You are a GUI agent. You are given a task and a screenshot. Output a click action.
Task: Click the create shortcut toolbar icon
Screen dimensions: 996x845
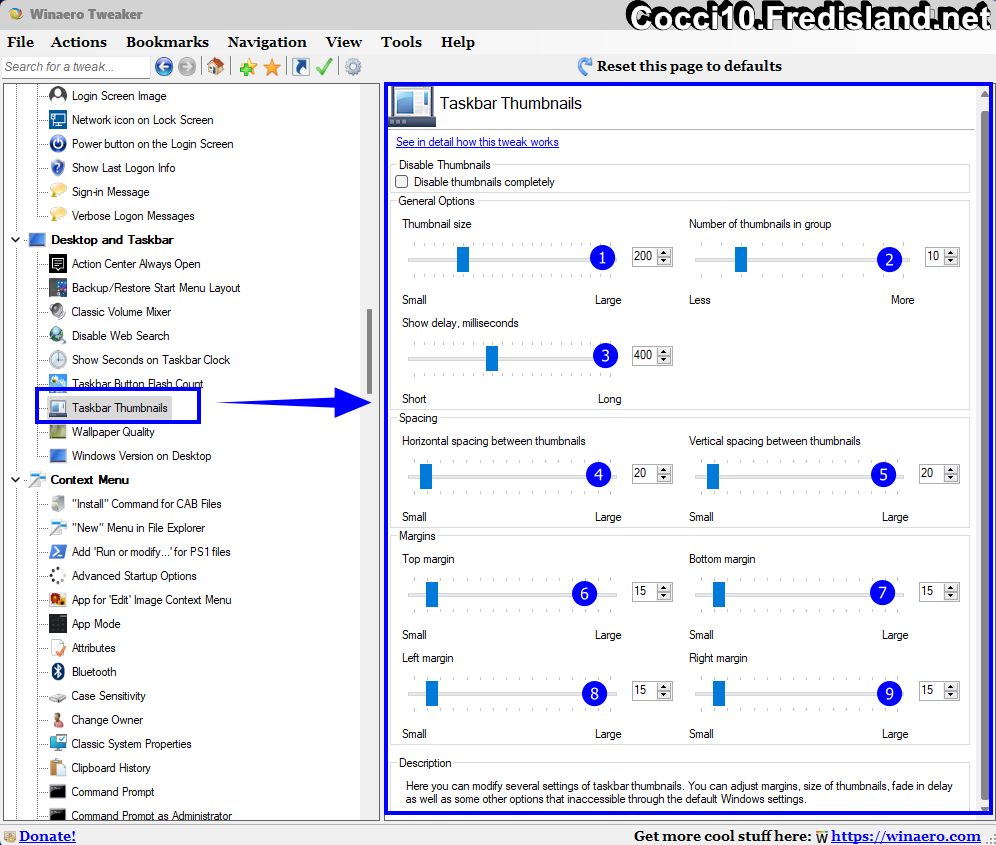click(x=300, y=67)
